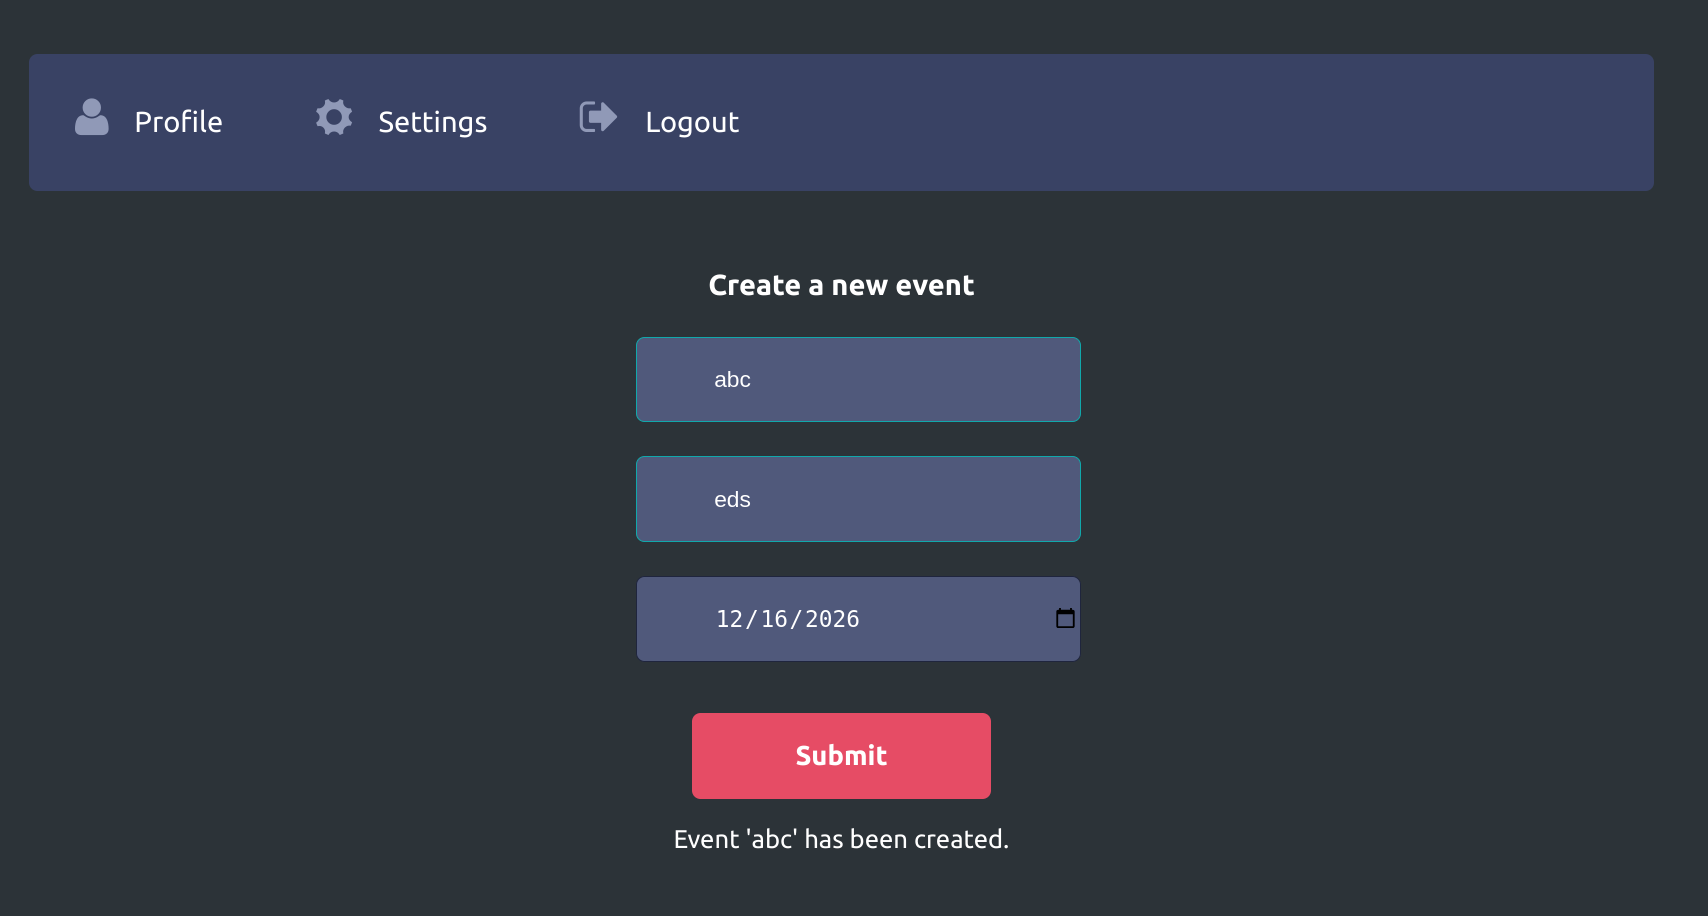Focus the description field containing eds
This screenshot has height=916, width=1708.
pos(858,499)
